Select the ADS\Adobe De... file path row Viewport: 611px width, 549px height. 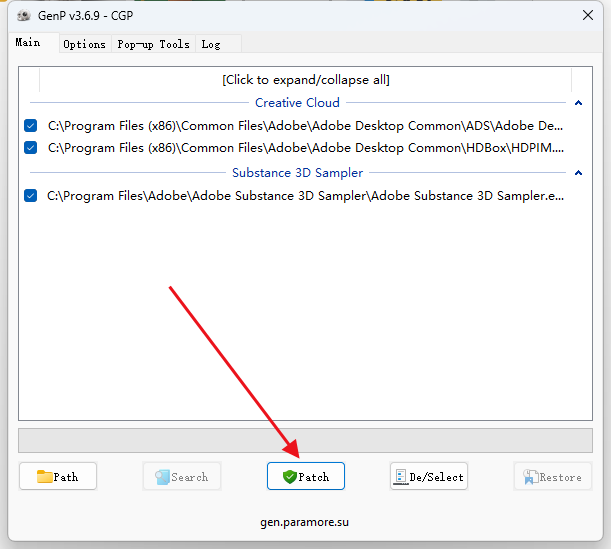pyautogui.click(x=306, y=126)
